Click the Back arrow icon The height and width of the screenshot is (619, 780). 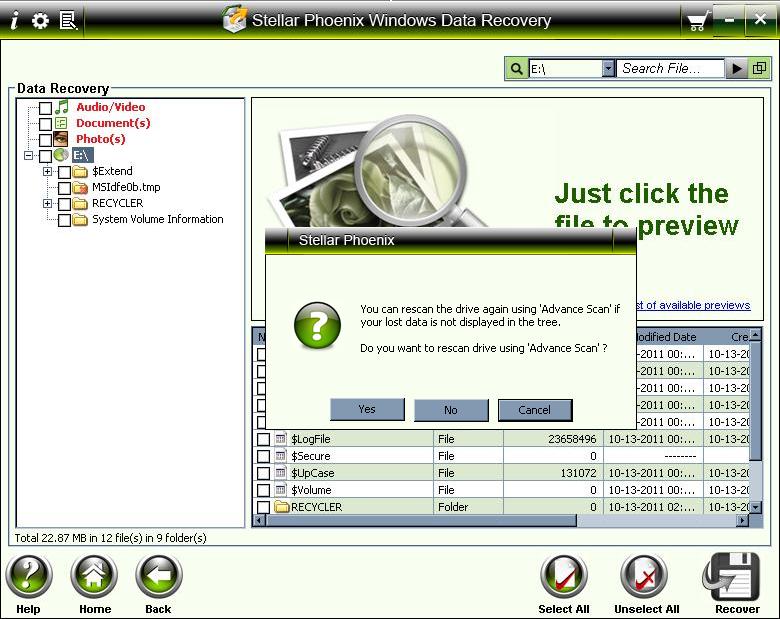point(159,576)
